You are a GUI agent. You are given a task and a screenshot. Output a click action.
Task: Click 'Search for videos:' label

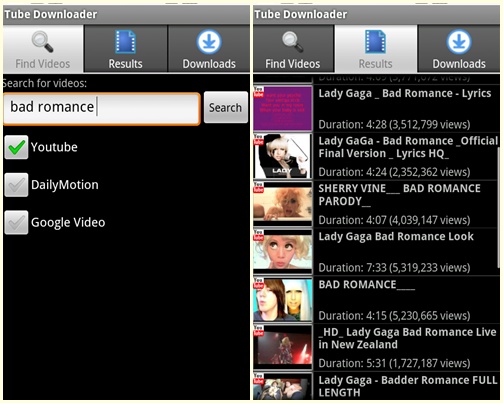[x=45, y=83]
